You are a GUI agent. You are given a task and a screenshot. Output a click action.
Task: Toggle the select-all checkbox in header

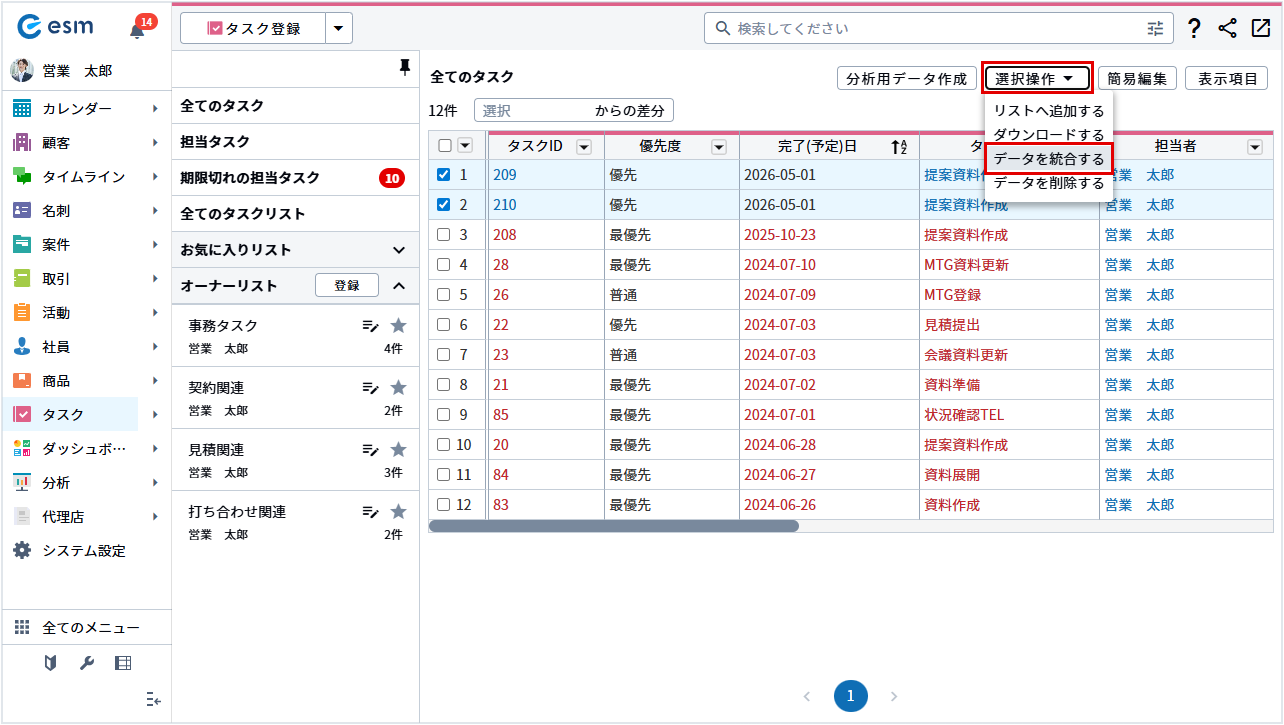[x=445, y=146]
